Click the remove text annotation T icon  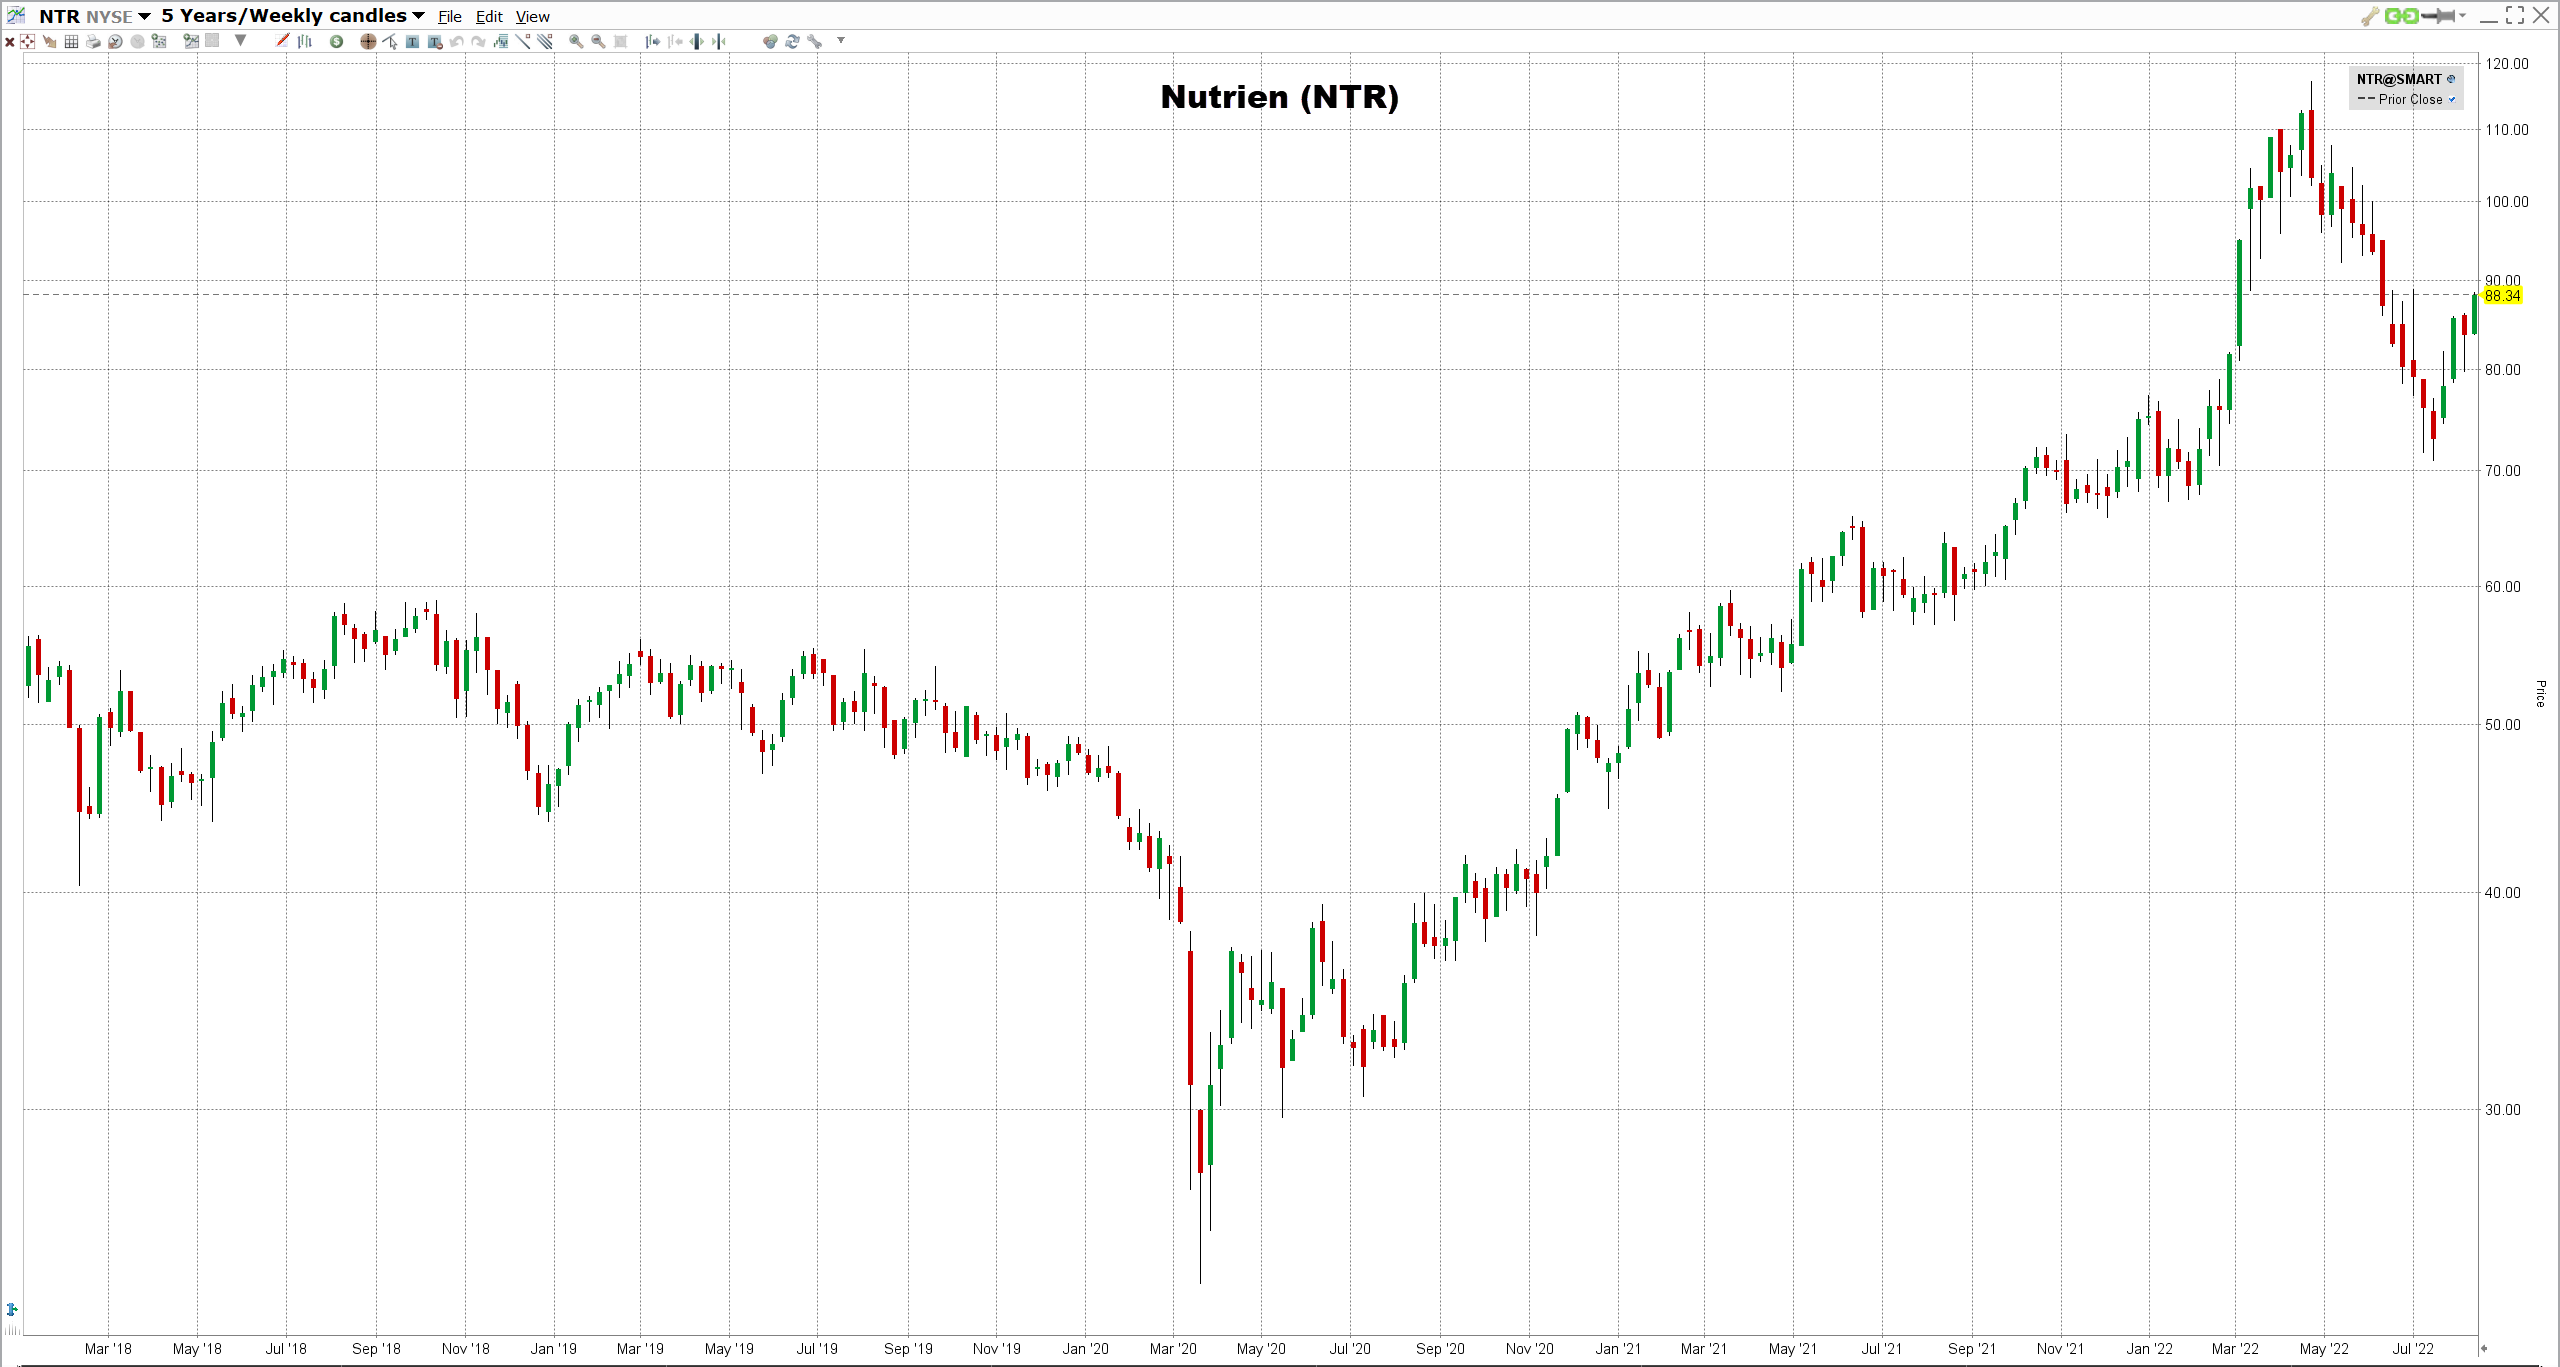click(x=435, y=41)
